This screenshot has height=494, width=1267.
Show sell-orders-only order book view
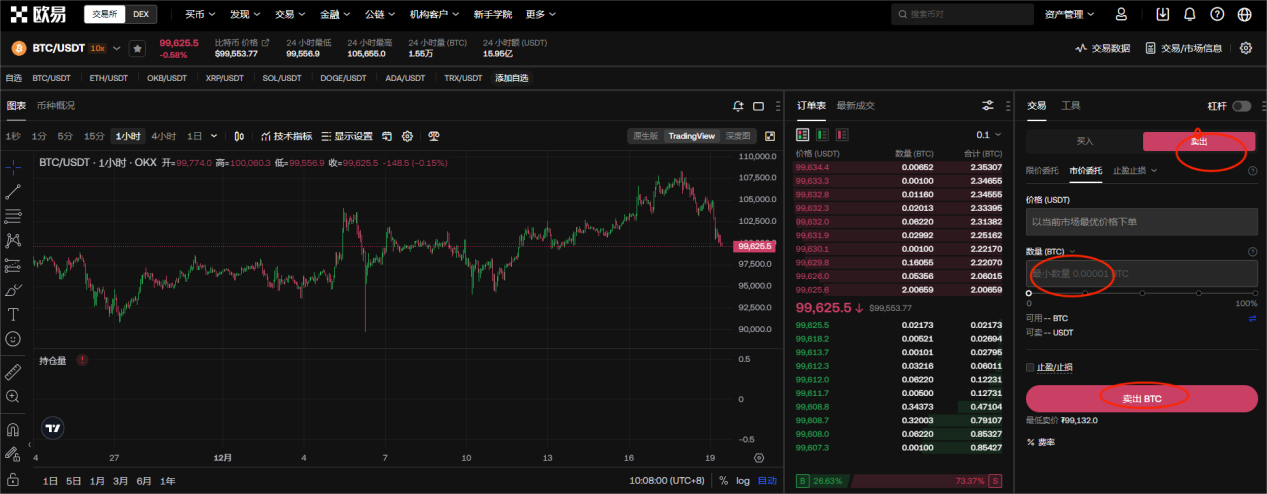842,134
